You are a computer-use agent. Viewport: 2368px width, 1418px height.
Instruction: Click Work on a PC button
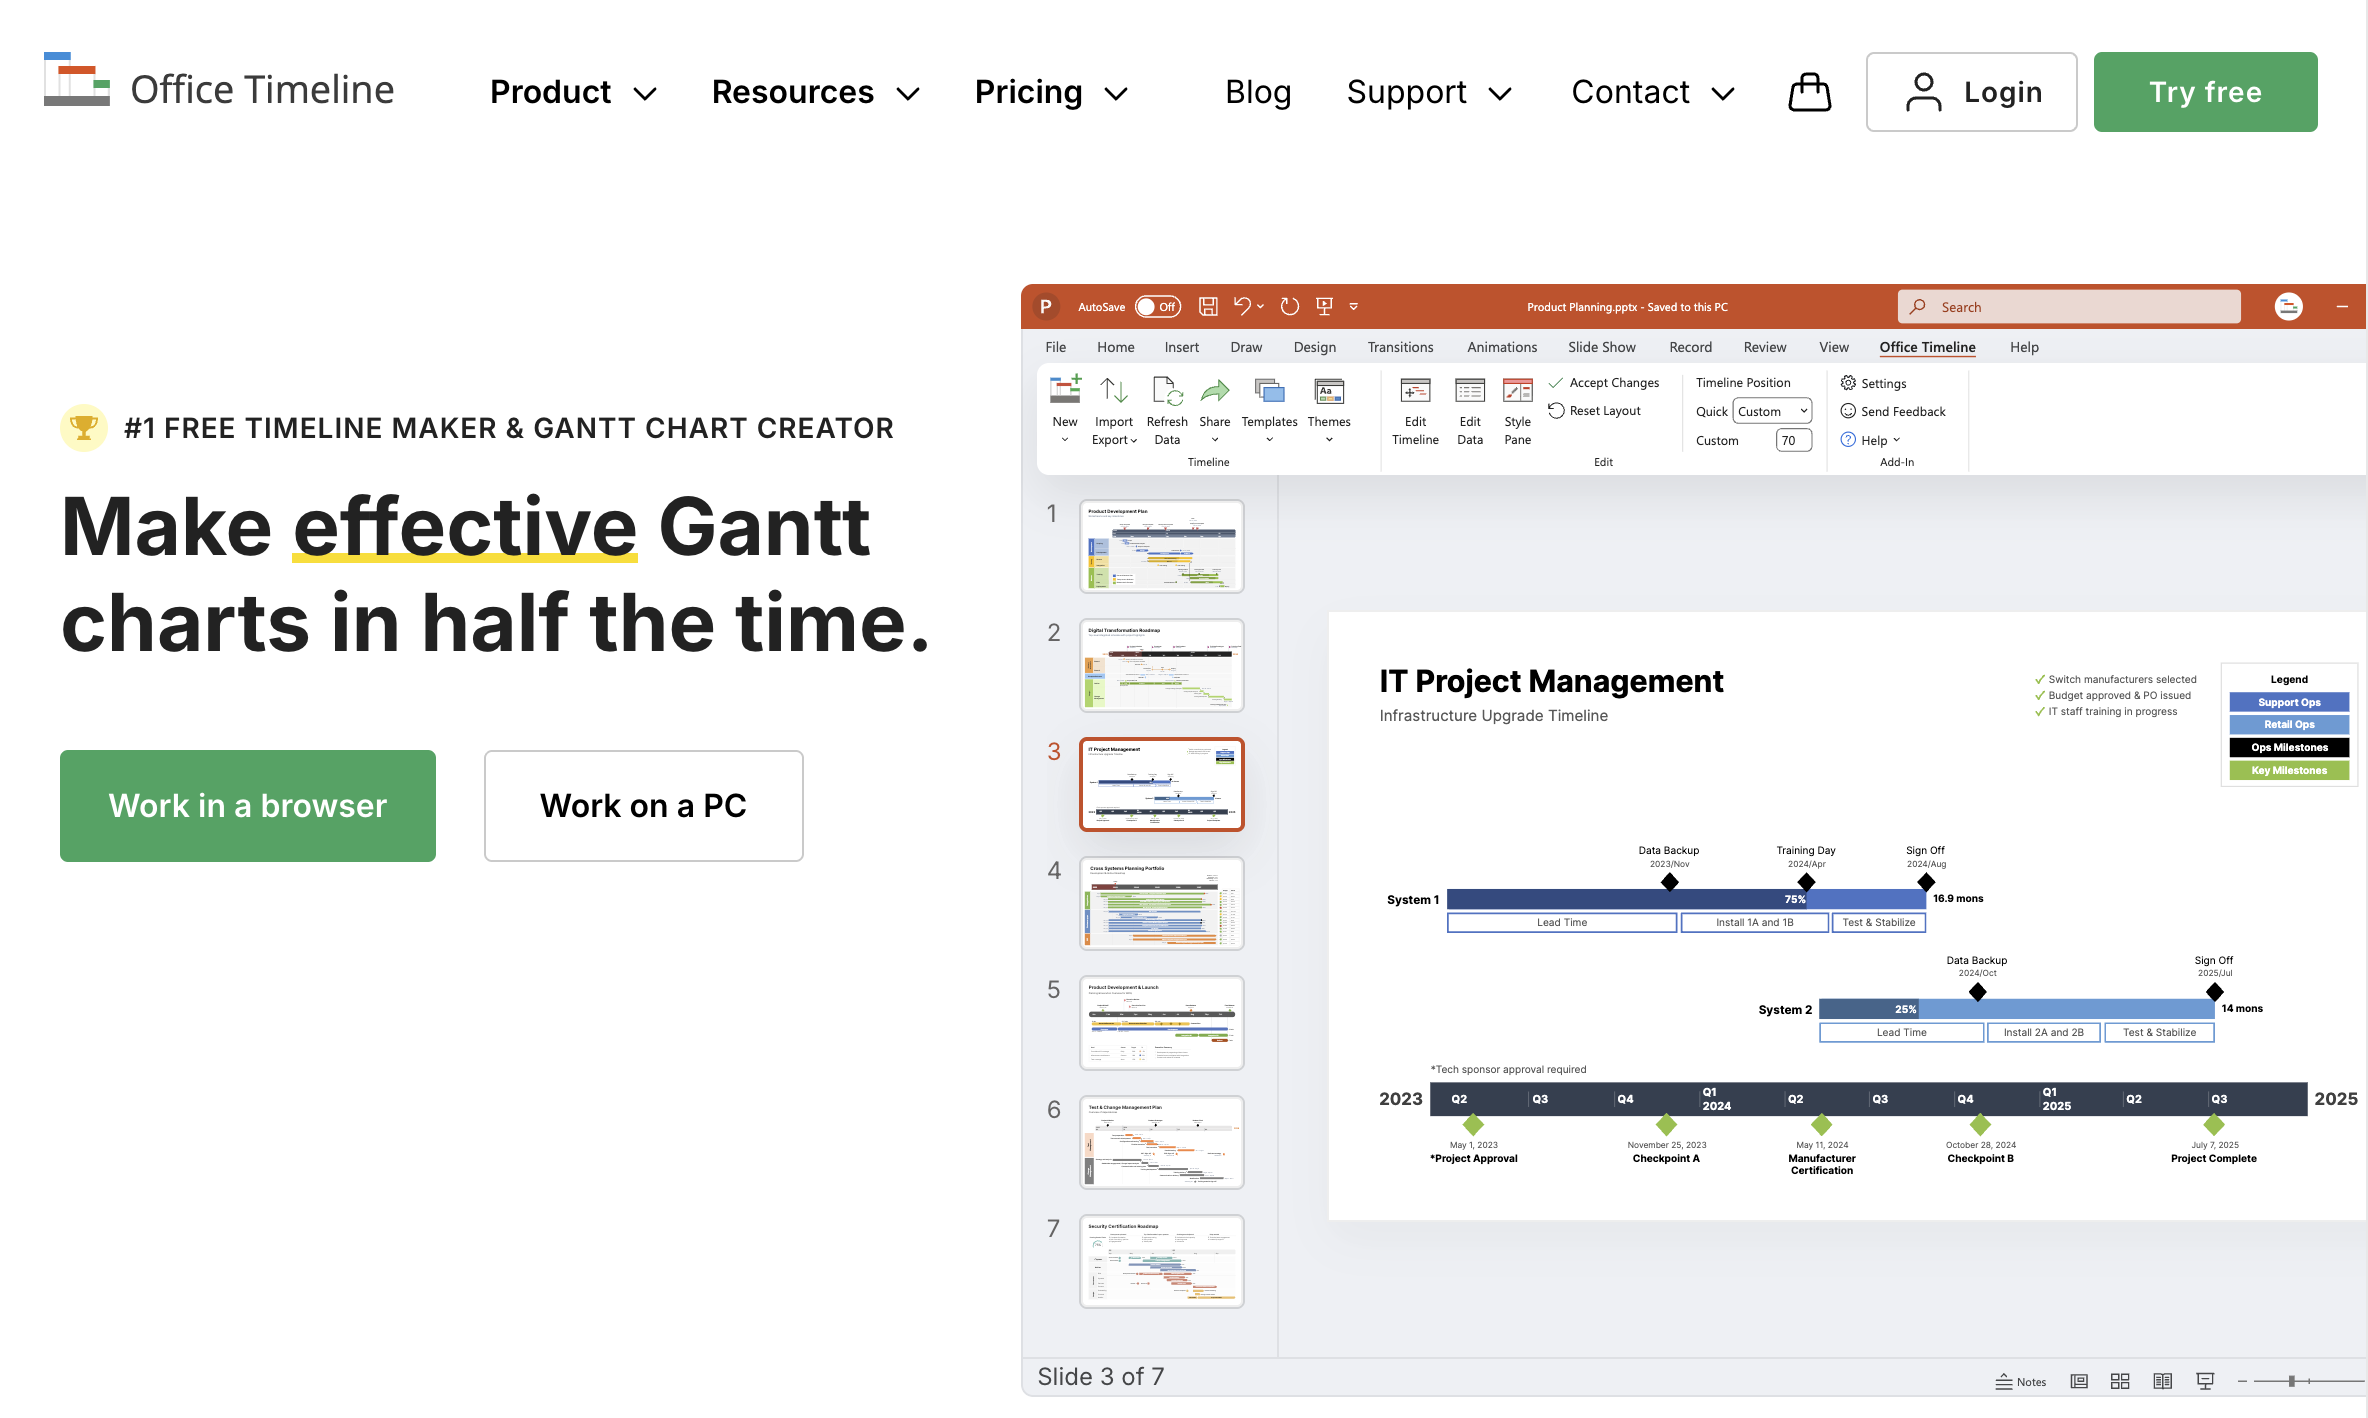click(x=644, y=806)
